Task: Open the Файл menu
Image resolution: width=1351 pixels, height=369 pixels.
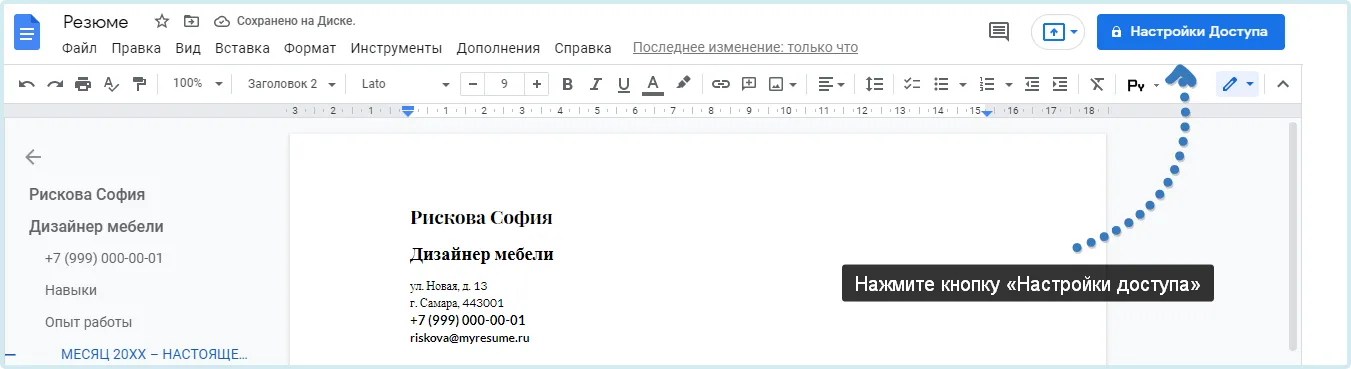Action: [79, 48]
